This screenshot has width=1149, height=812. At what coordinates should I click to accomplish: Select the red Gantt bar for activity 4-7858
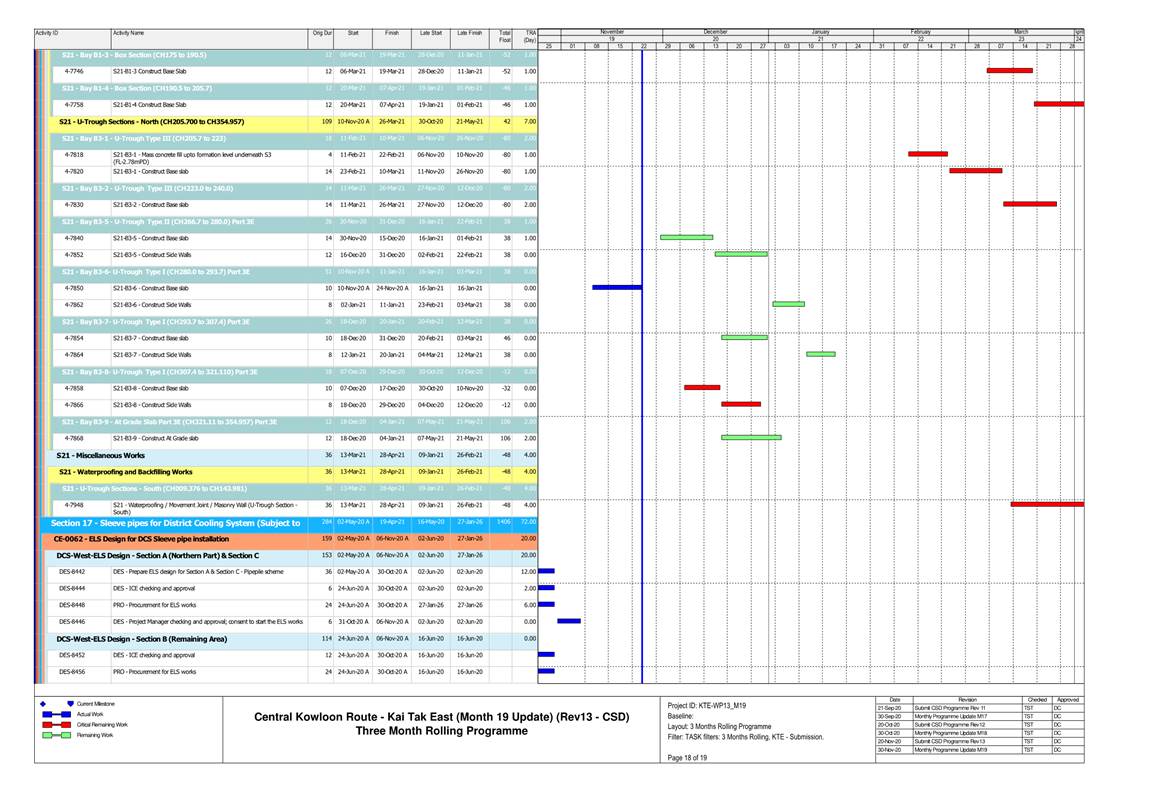(701, 388)
